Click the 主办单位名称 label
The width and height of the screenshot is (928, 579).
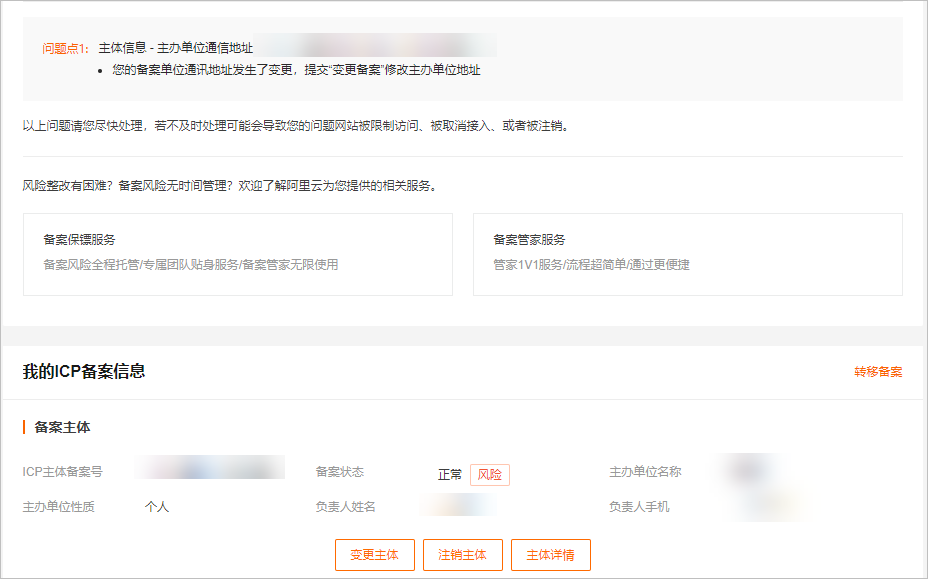click(645, 472)
